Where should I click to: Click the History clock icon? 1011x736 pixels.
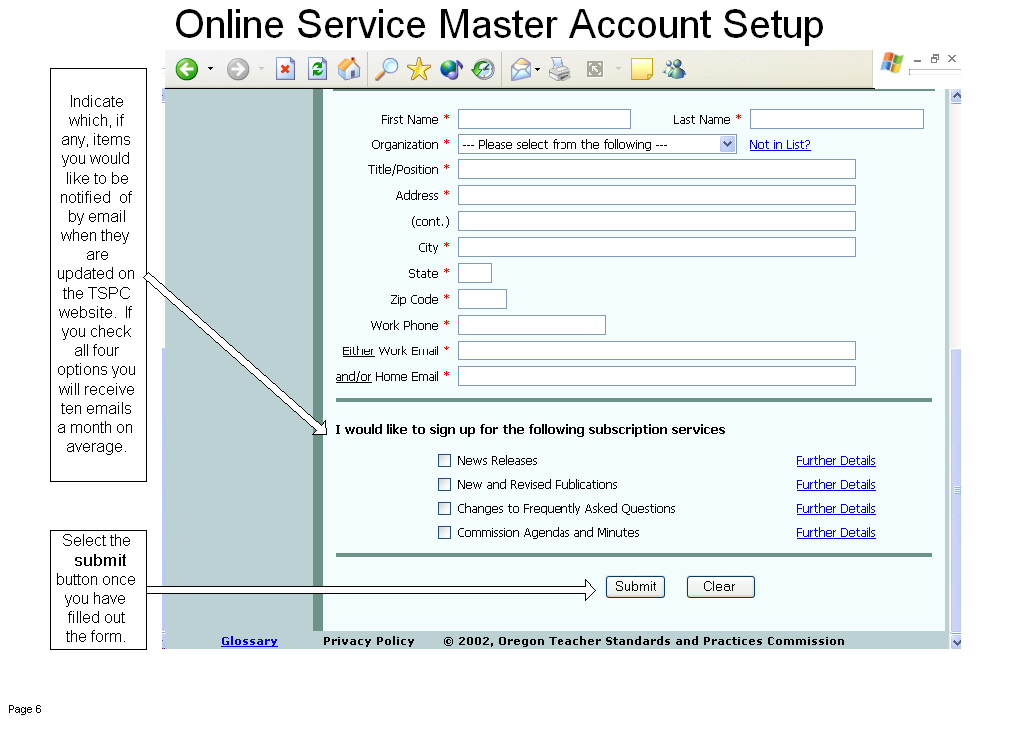483,69
